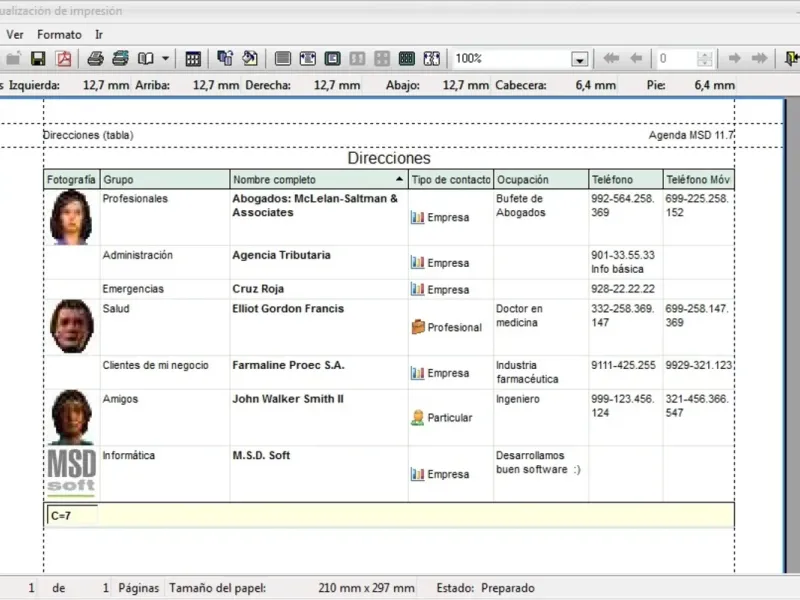Viewport: 800px width, 600px height.
Task: Open the Ver menu
Action: 15,34
